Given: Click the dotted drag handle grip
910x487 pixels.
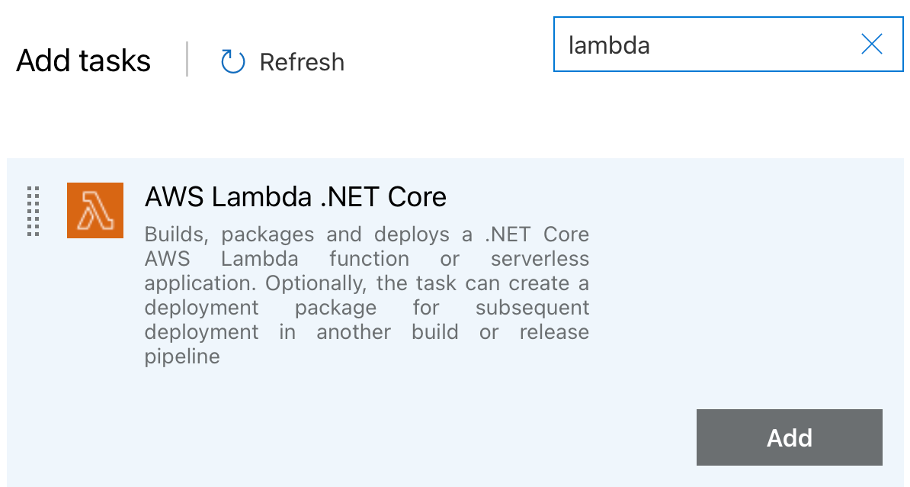Looking at the screenshot, I should click(33, 211).
